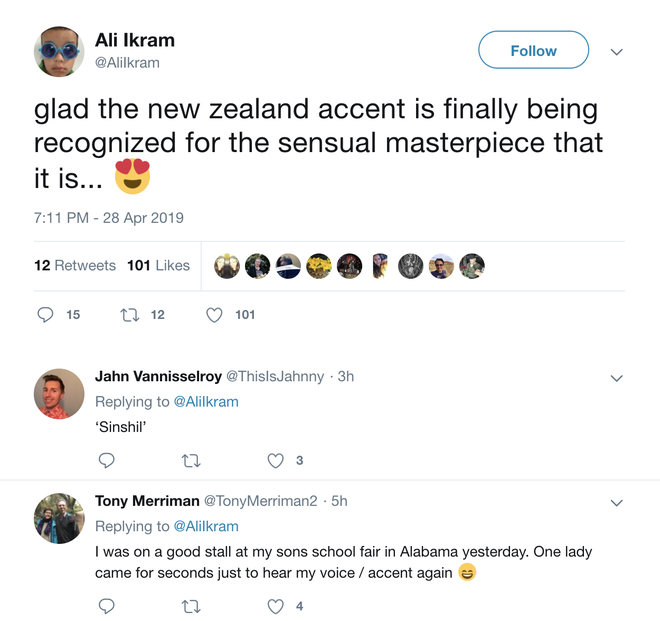This screenshot has height=621, width=660.
Task: Expand options chevron on Tony Merriman's reply
Action: point(617,503)
